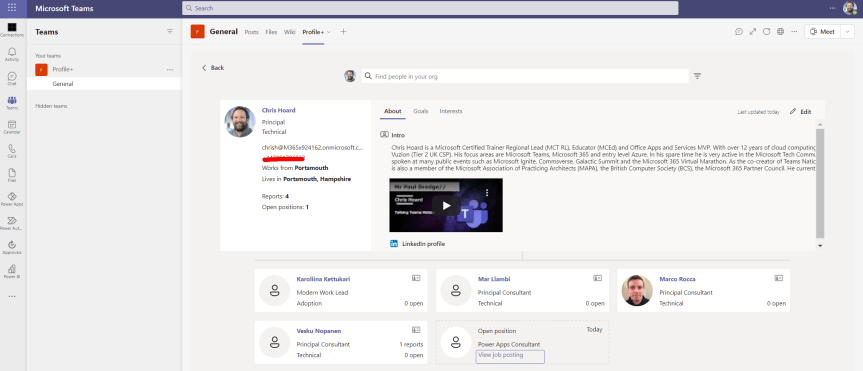Add a new tab with plus icon
The height and width of the screenshot is (371, 863).
343,32
